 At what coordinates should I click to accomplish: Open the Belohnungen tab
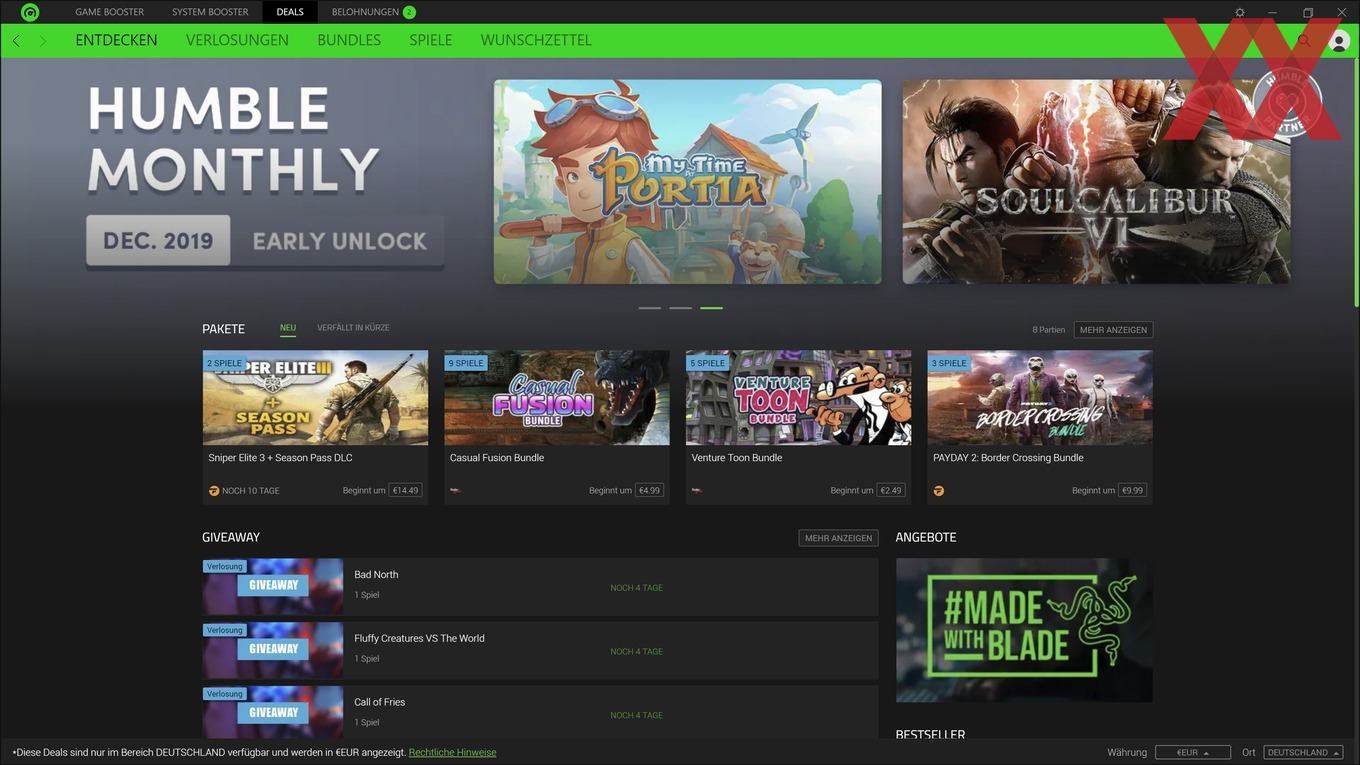pos(365,12)
